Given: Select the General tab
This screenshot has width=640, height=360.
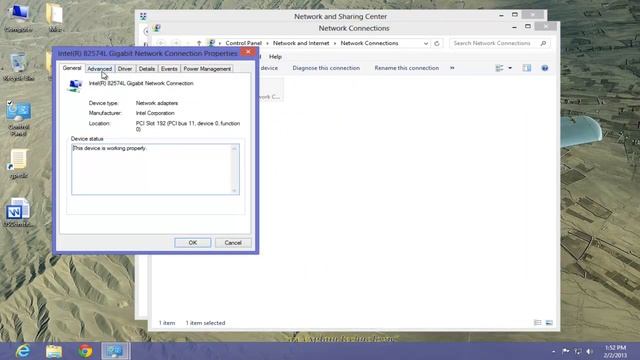Looking at the screenshot, I should pos(72,68).
